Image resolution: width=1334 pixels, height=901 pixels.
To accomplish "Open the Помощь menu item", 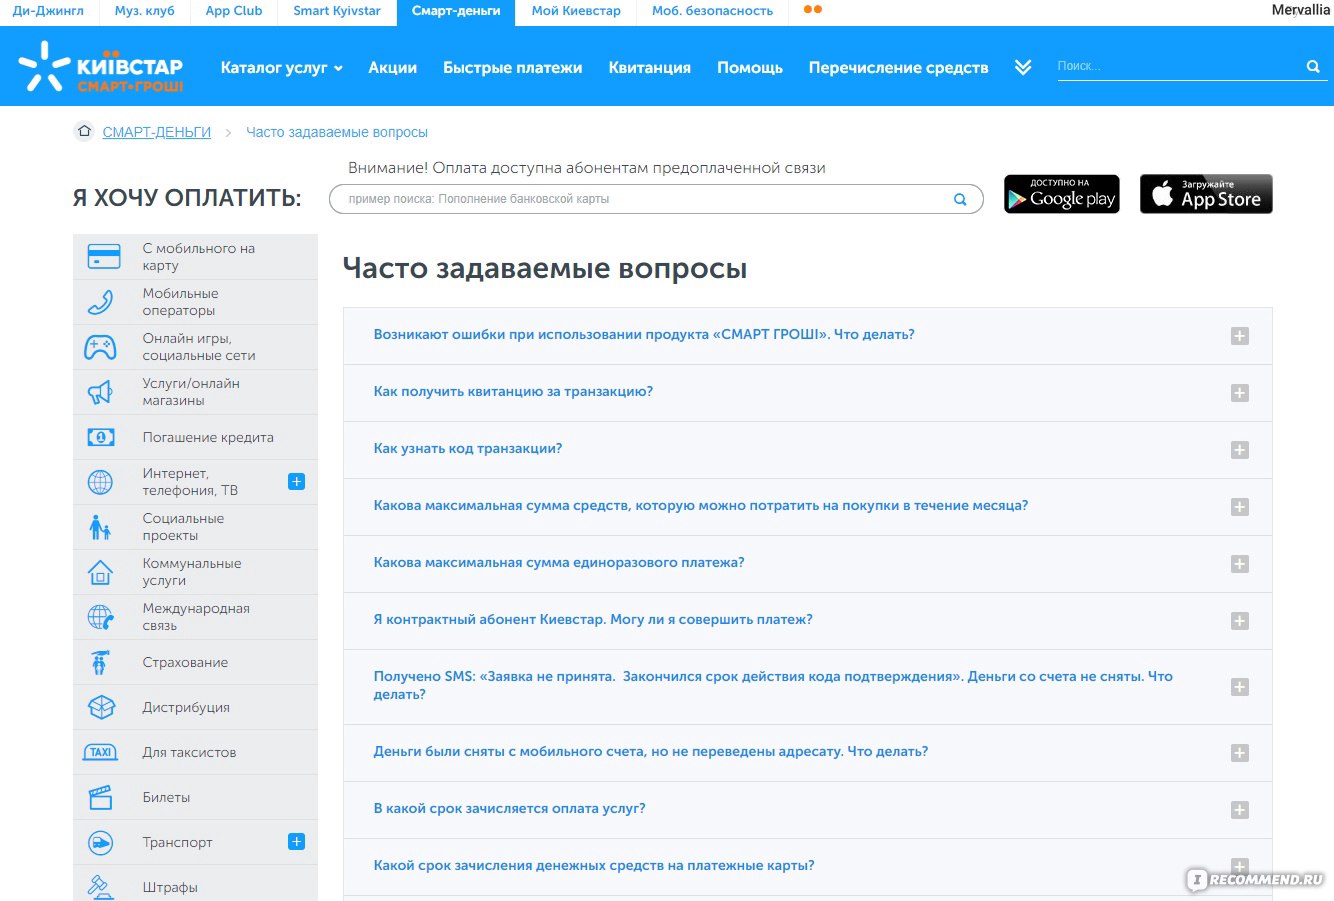I will point(750,67).
